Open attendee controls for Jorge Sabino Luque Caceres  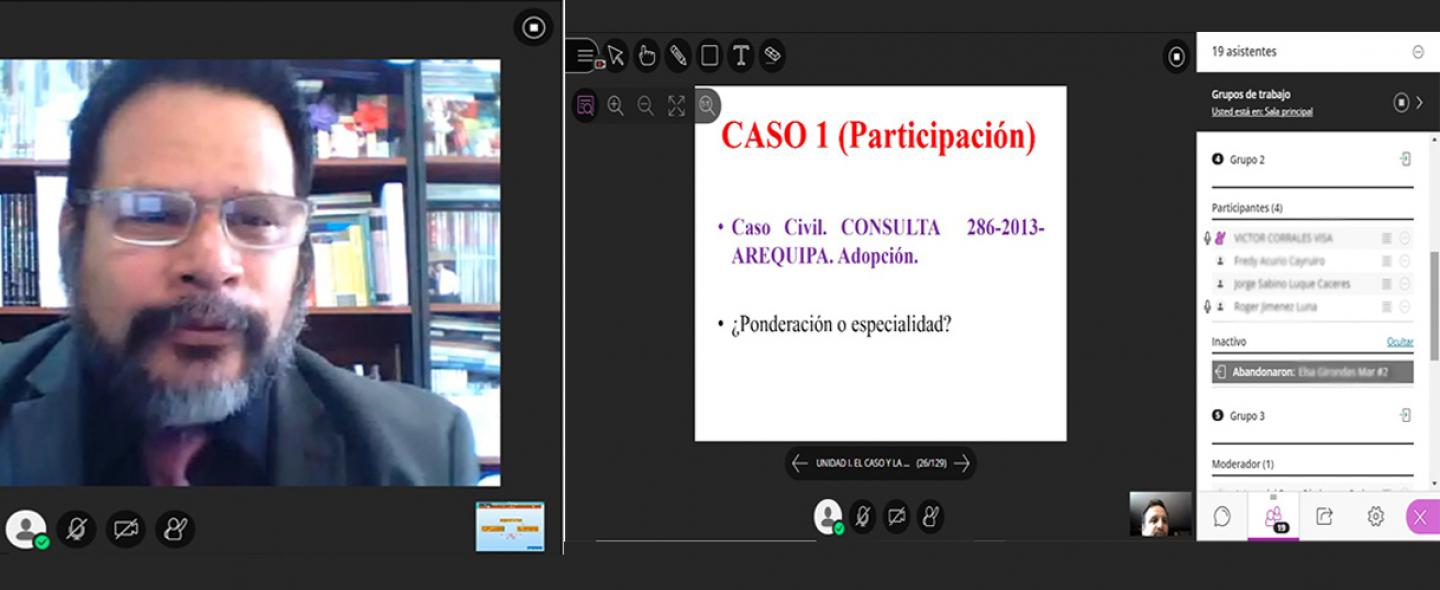[1405, 284]
